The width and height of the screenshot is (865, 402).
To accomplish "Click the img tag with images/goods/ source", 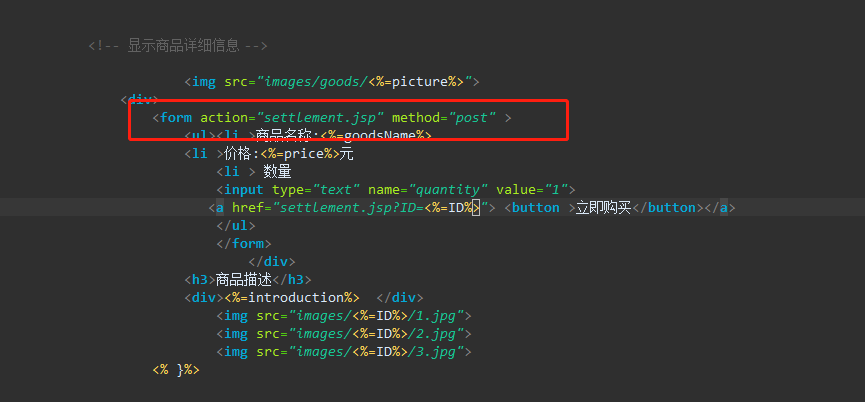I will click(x=332, y=82).
